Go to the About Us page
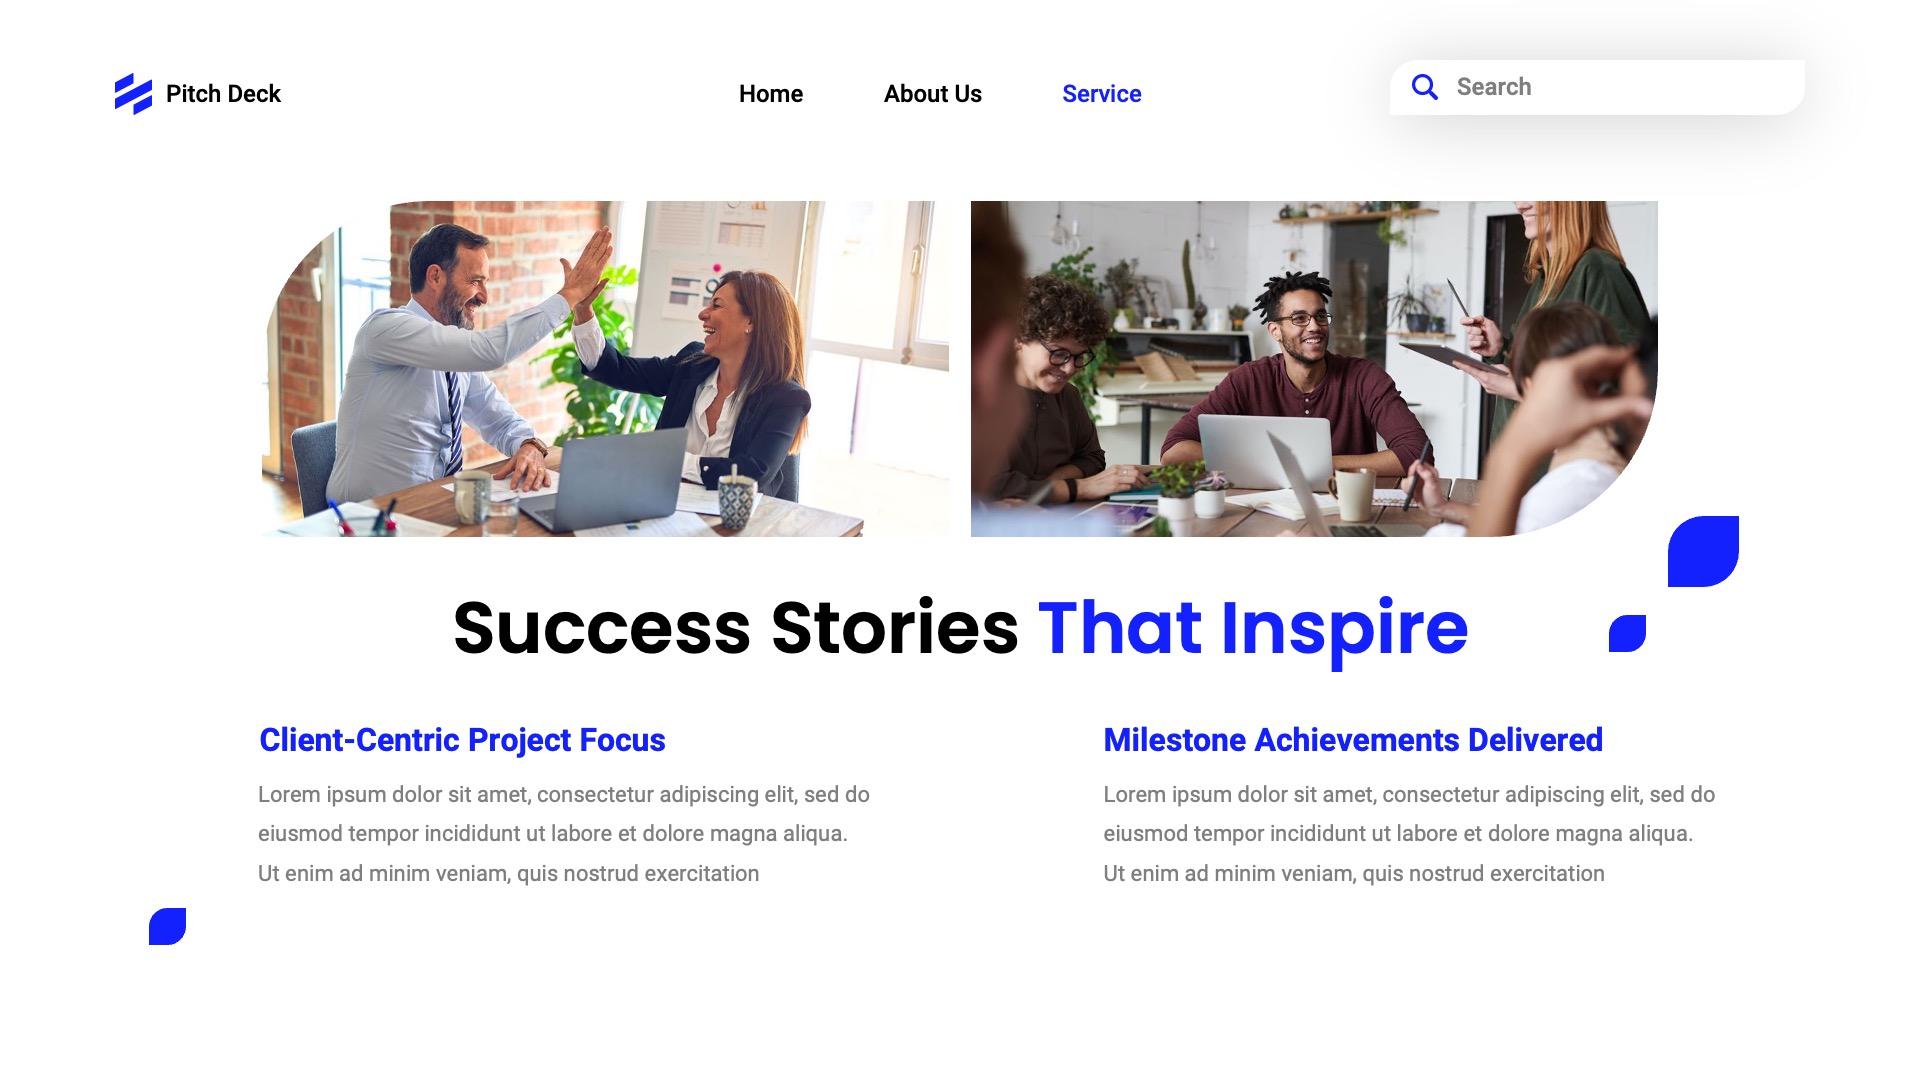Image resolution: width=1920 pixels, height=1080 pixels. click(933, 94)
